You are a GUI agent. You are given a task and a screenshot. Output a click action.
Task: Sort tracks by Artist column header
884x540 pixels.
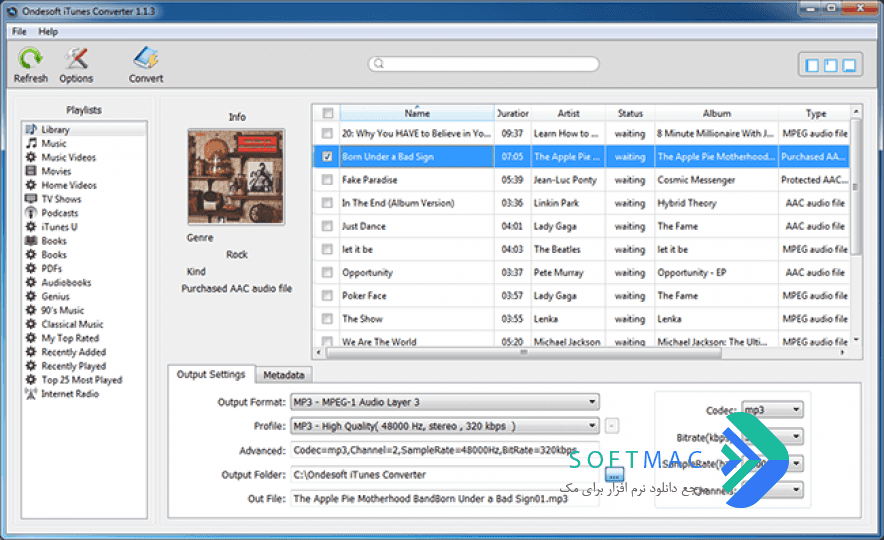tap(568, 113)
